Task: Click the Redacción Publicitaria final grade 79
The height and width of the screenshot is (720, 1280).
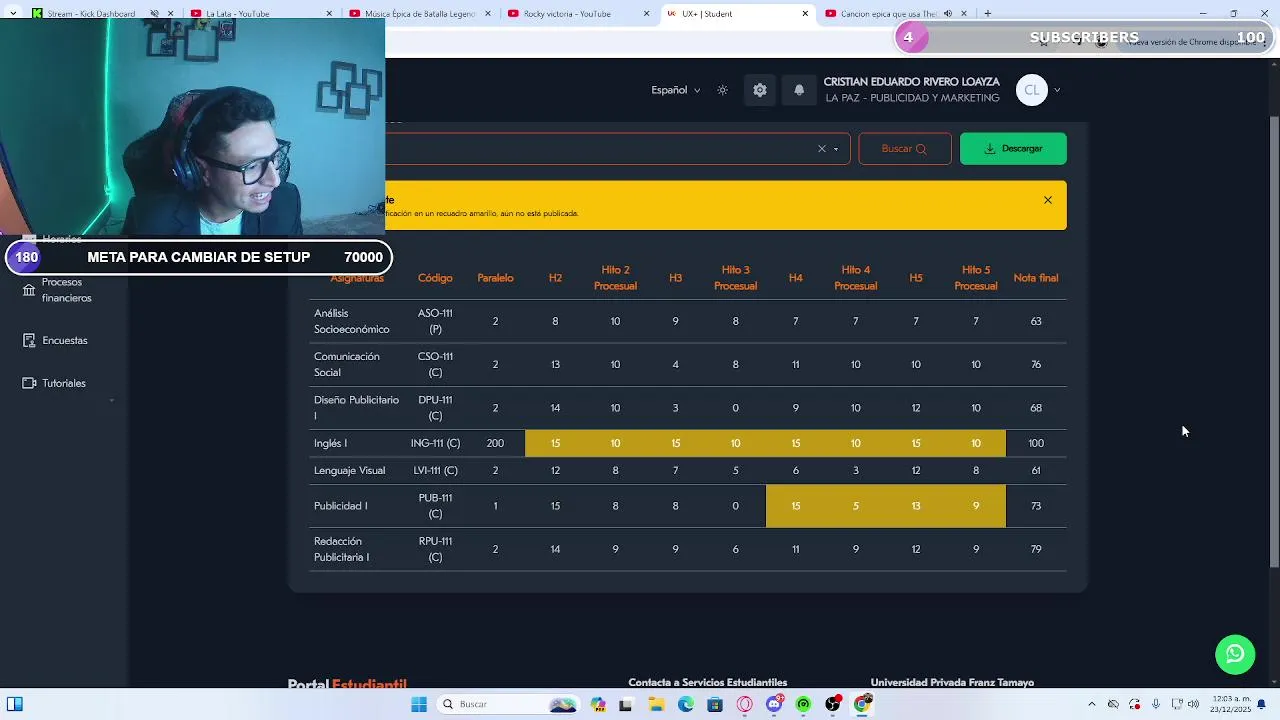Action: pyautogui.click(x=1036, y=549)
